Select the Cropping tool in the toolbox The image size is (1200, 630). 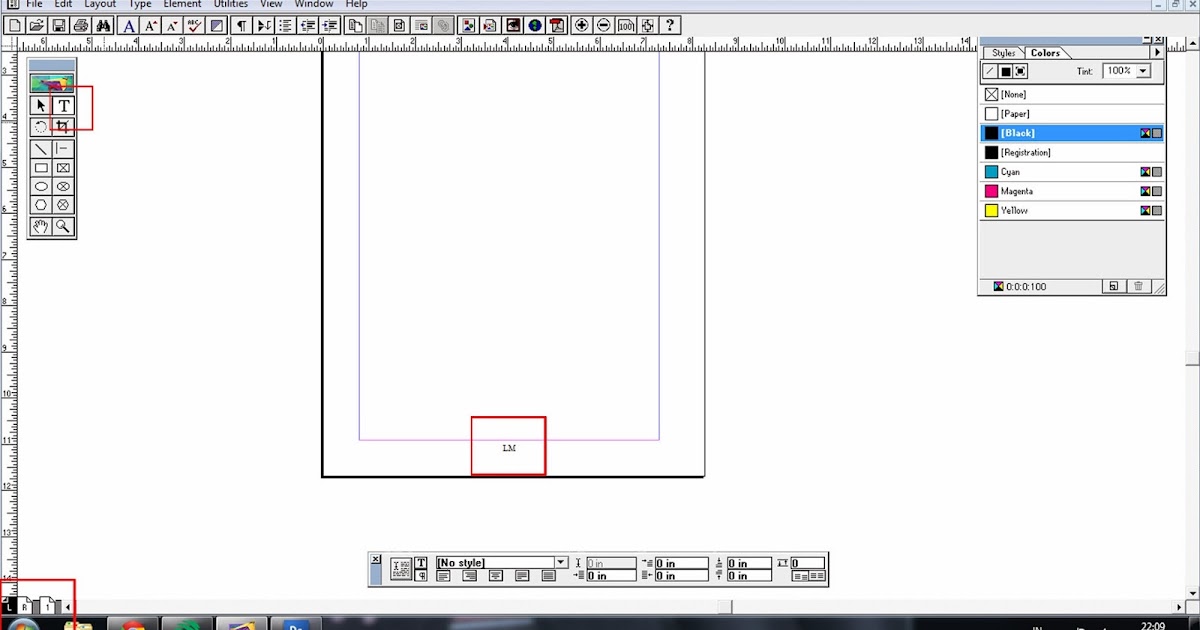tap(63, 126)
